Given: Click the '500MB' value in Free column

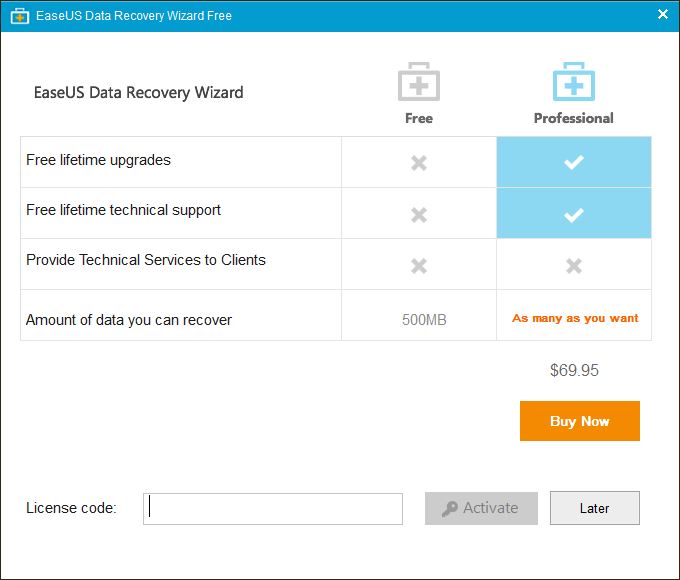Looking at the screenshot, I should 424,320.
